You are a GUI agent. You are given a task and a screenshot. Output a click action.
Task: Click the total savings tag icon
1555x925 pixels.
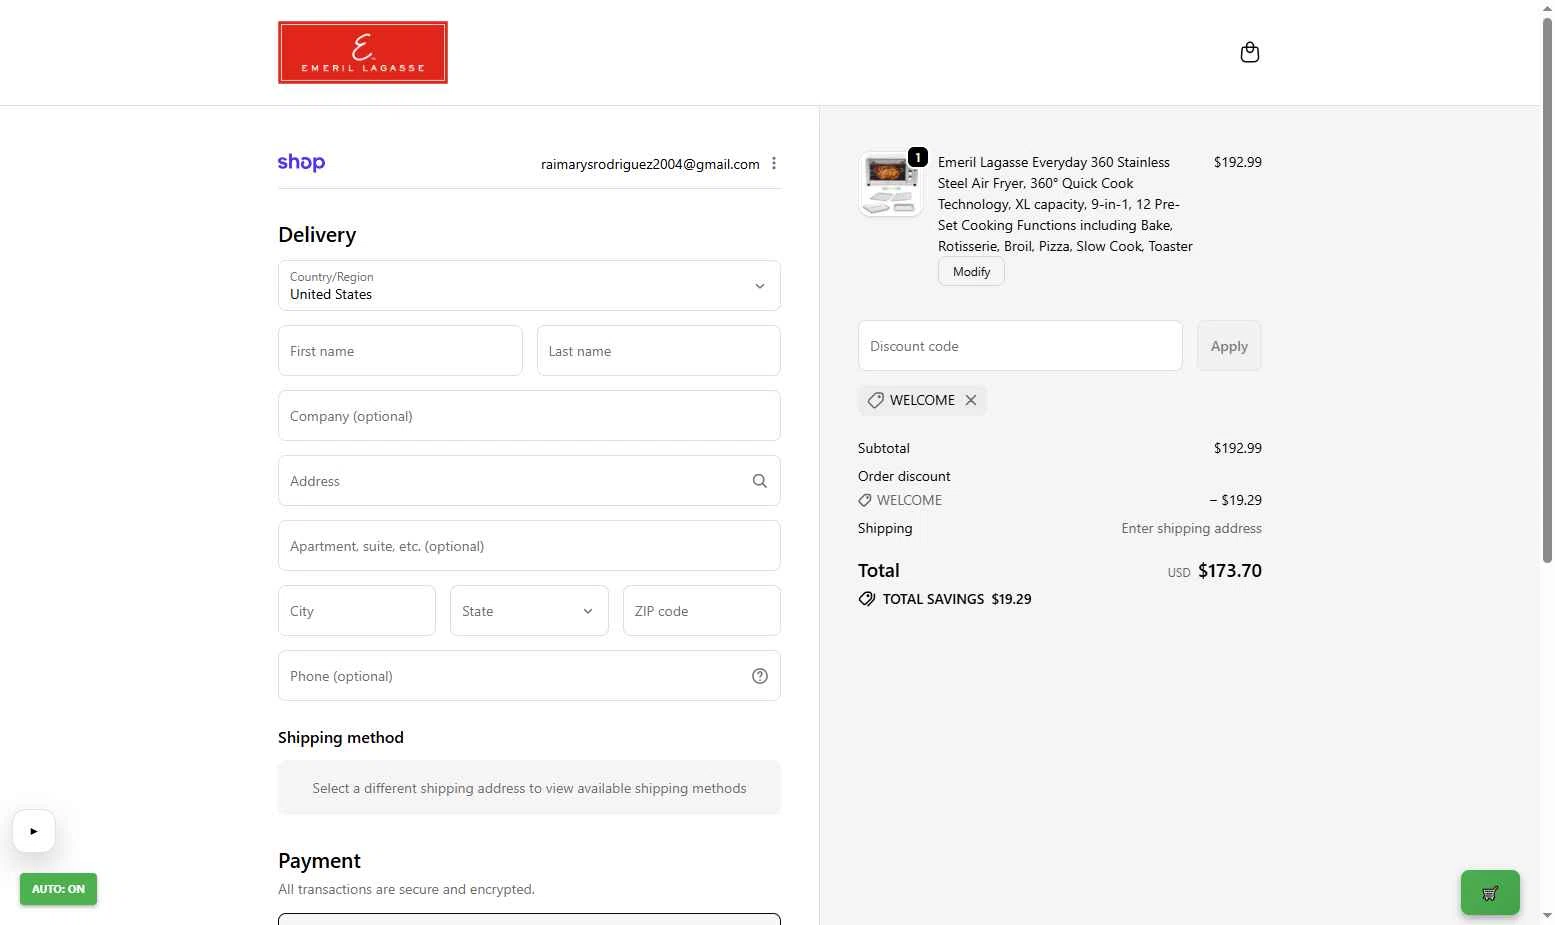click(866, 599)
